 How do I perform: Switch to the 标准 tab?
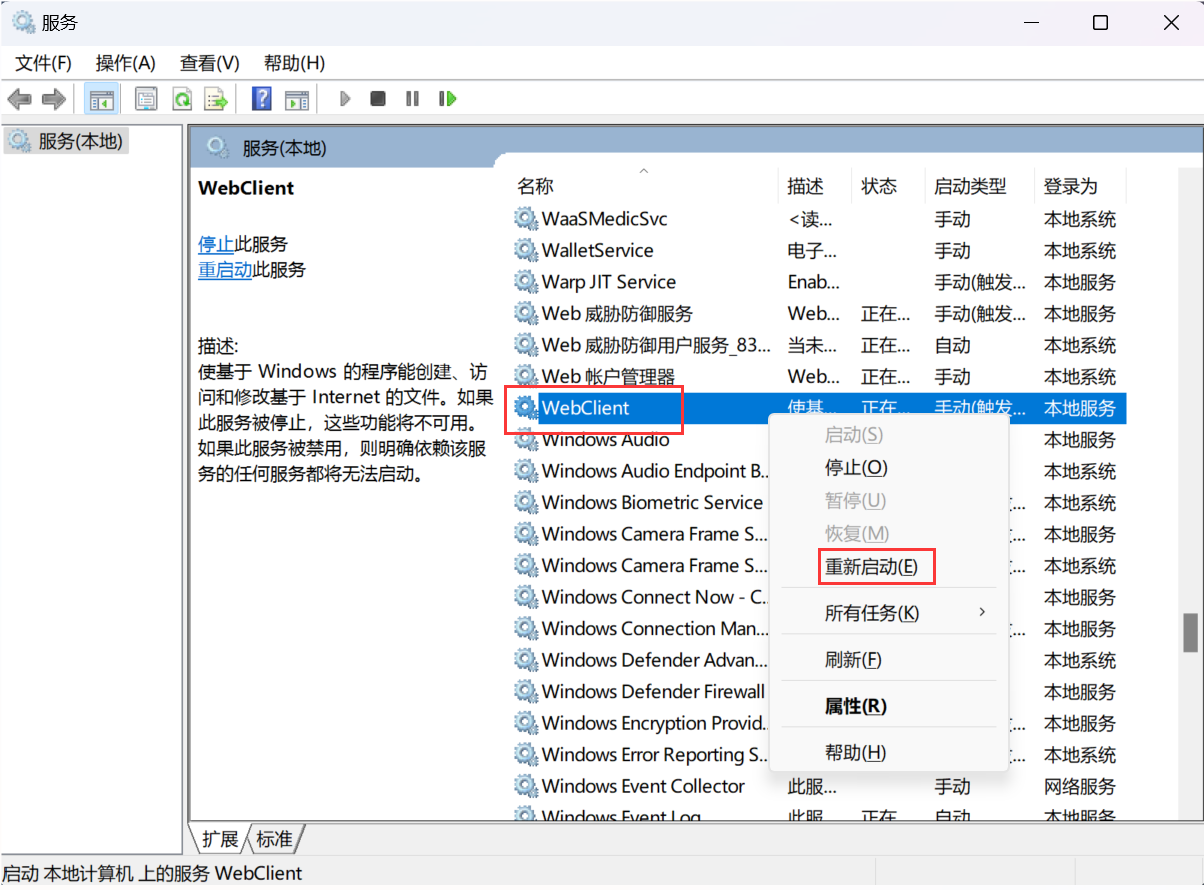(275, 838)
